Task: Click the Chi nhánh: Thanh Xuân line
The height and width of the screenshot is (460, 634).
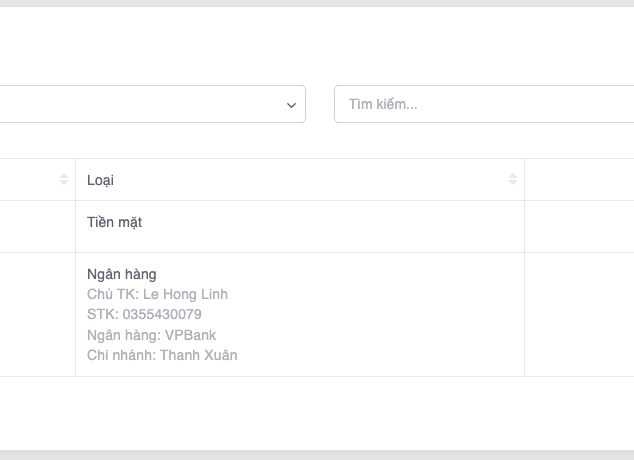Action: 162,355
